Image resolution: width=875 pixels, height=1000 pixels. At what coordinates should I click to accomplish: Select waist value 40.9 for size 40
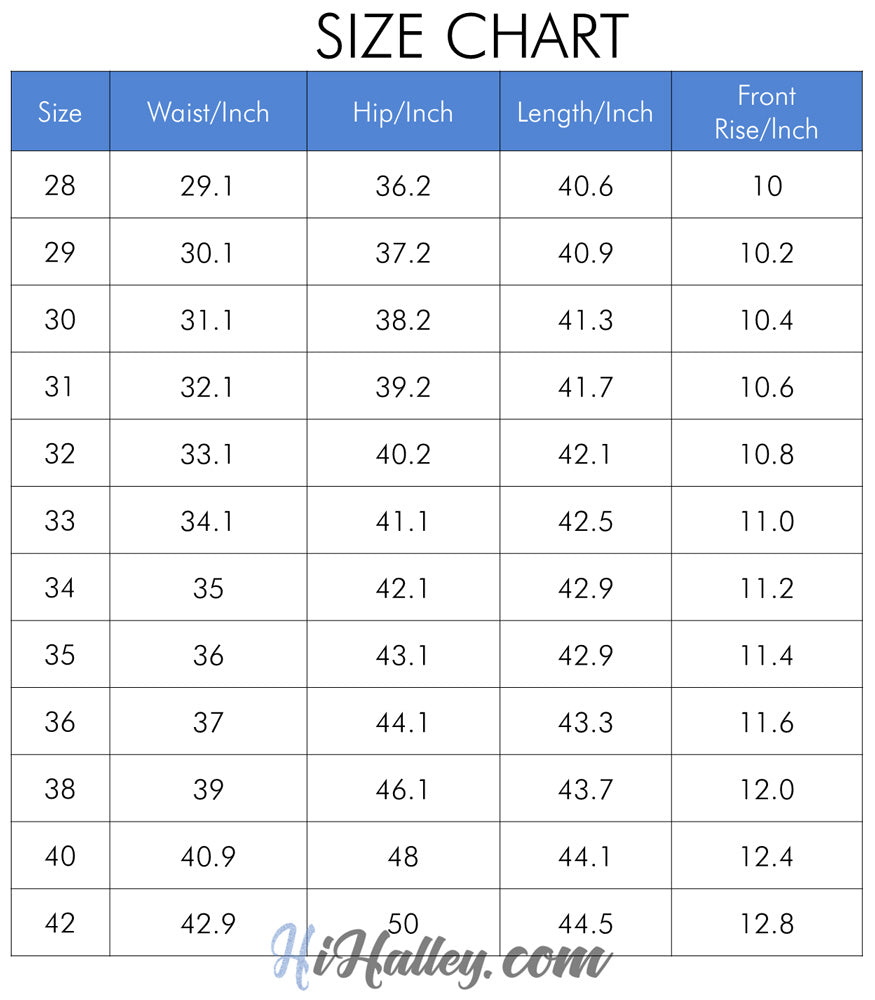209,857
